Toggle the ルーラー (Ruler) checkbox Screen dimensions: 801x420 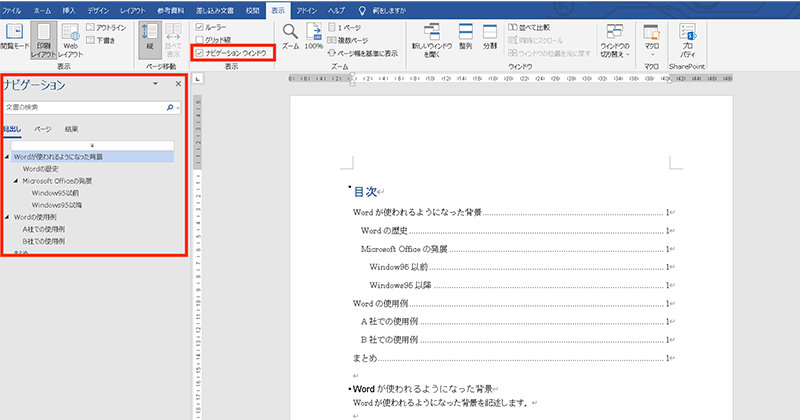coord(198,27)
